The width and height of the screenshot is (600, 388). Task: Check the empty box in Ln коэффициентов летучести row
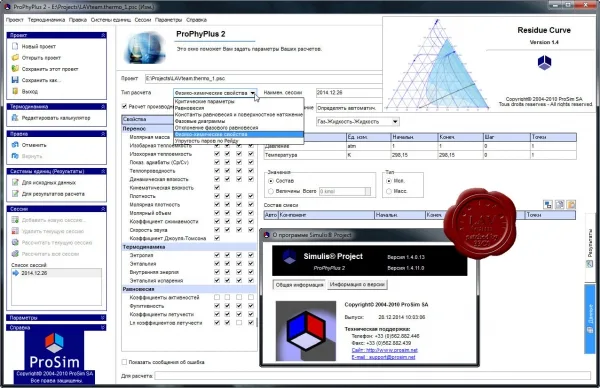239,323
